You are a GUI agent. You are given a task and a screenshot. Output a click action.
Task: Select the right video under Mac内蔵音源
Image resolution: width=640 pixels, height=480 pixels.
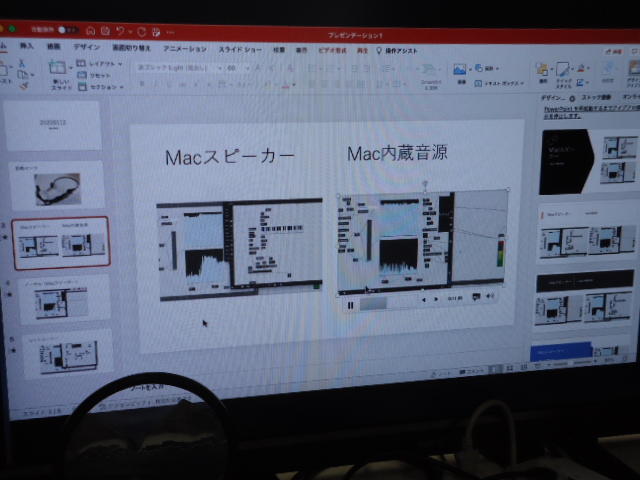coord(422,242)
